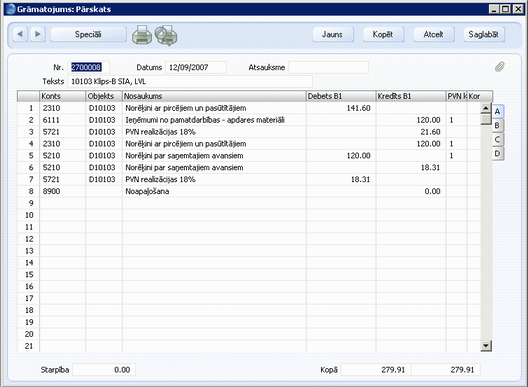This screenshot has height=387, width=528.
Task: Go to the previous record arrow
Action: click(20, 34)
